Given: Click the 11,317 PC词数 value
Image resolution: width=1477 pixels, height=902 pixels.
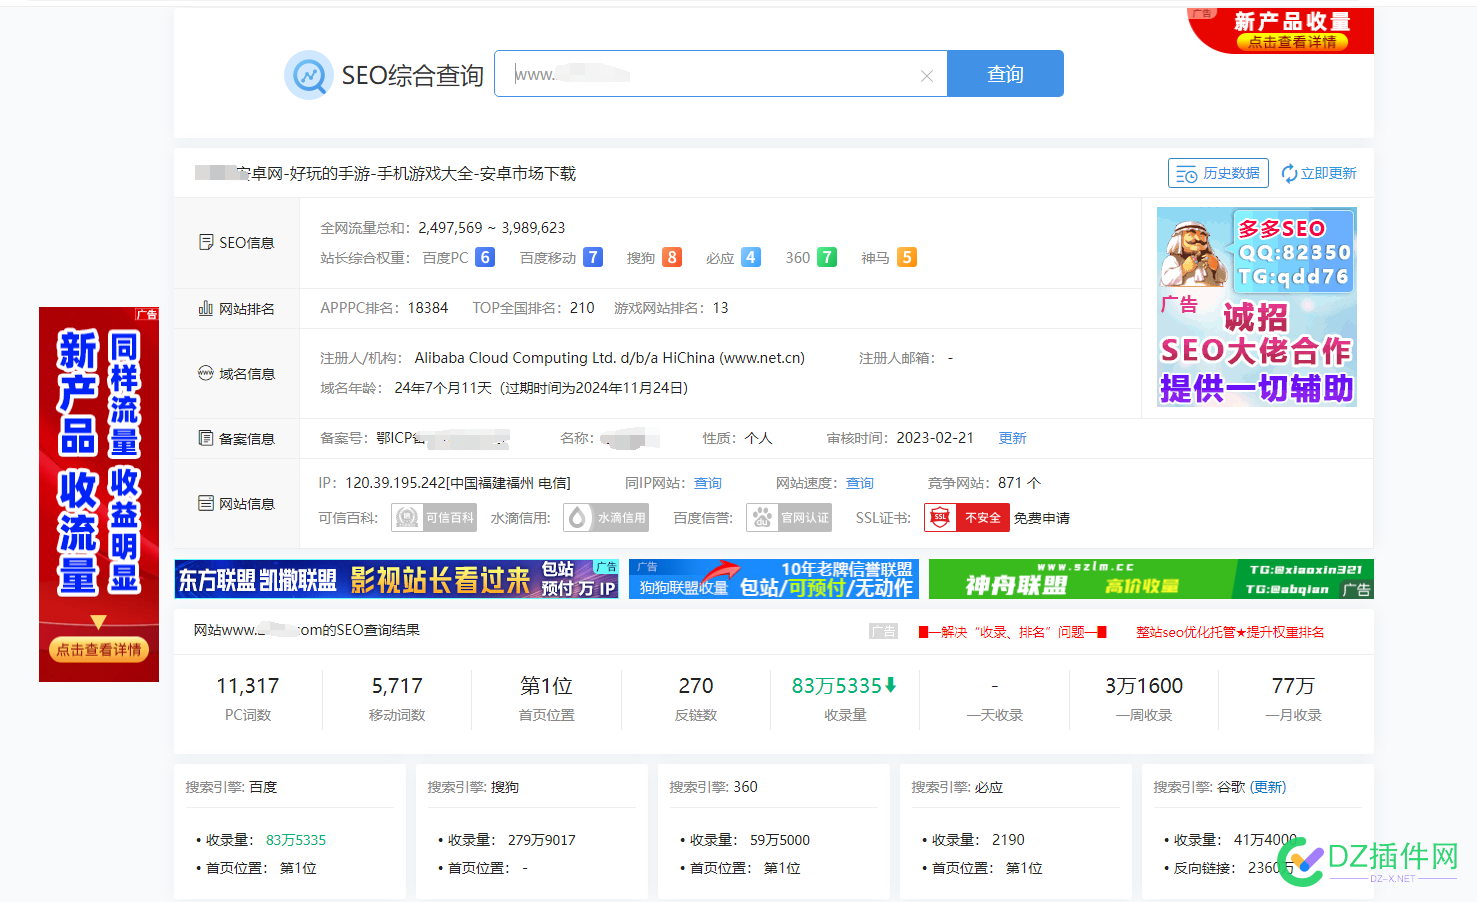Looking at the screenshot, I should (x=248, y=686).
